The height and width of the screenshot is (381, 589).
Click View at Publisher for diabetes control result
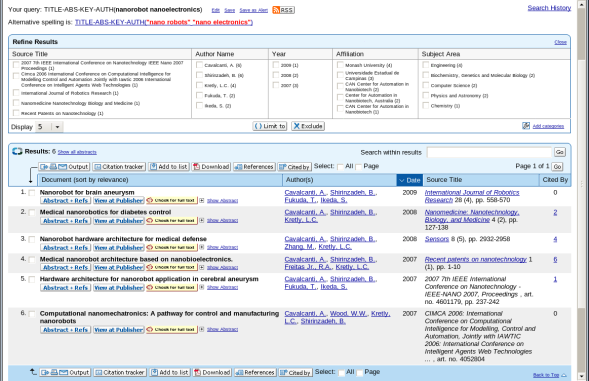coord(119,221)
